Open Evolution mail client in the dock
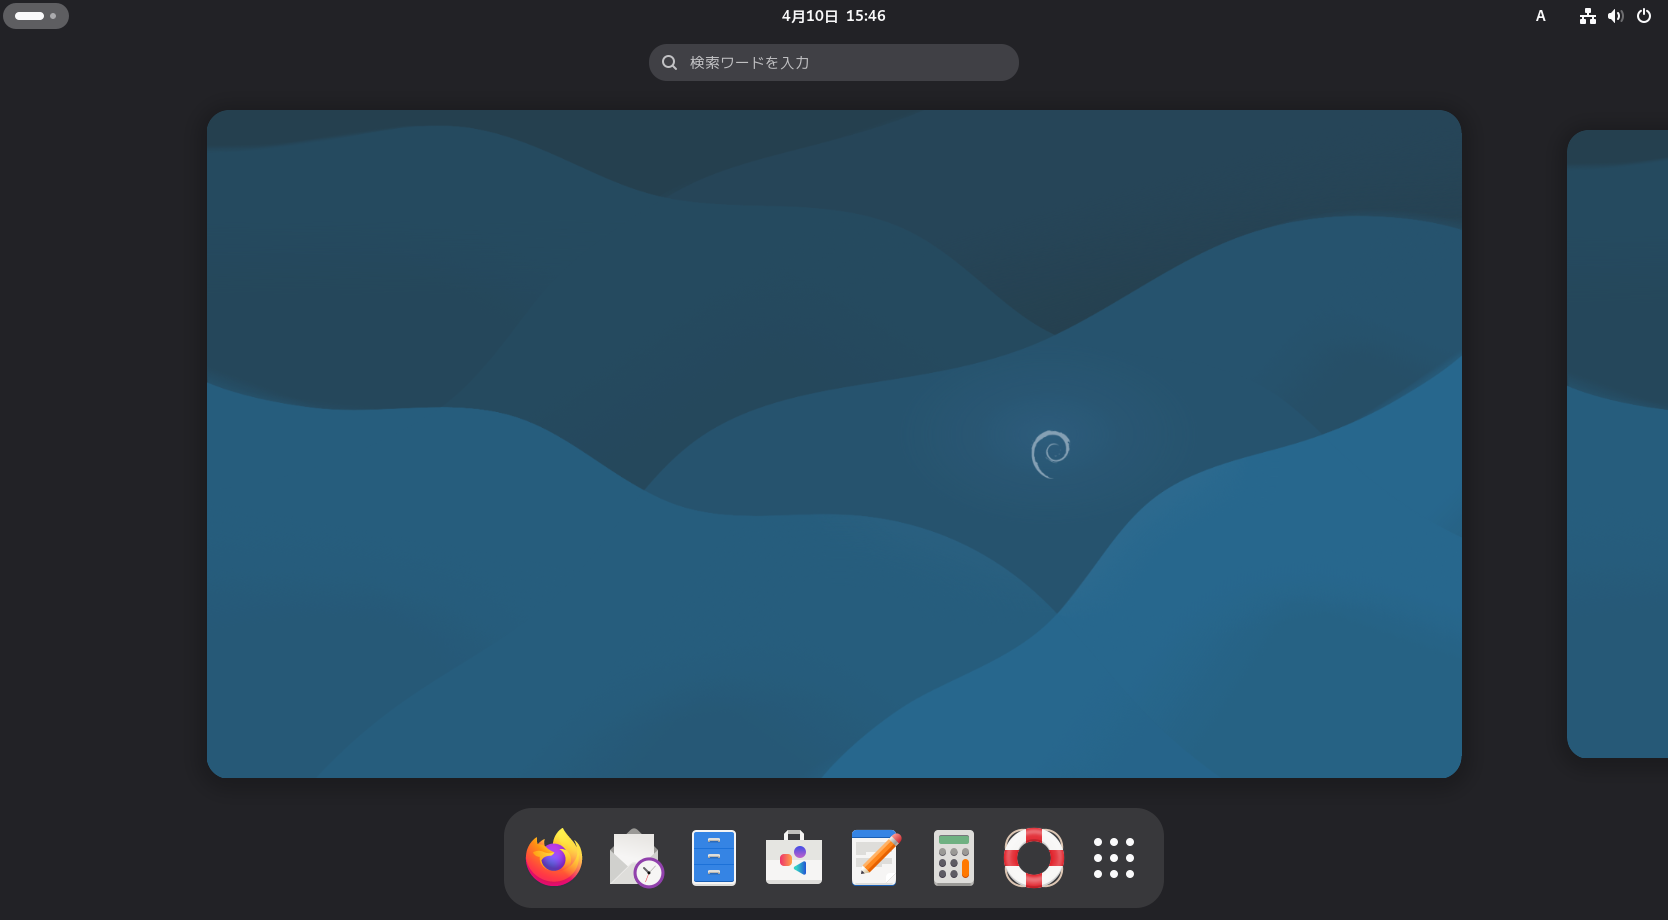This screenshot has height=920, width=1668. pos(634,858)
